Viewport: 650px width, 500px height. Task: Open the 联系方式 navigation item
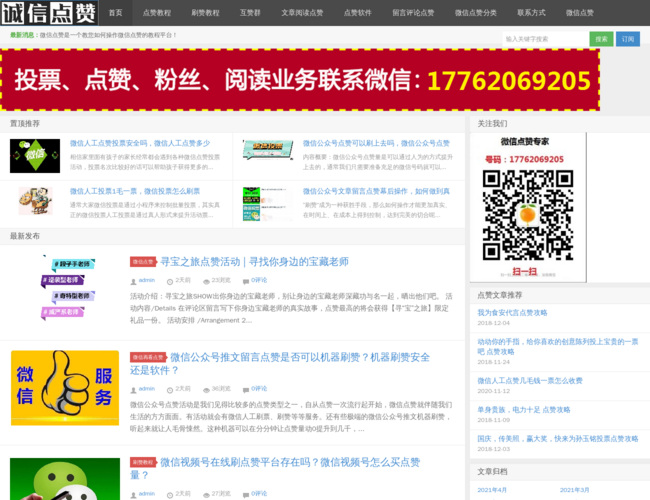click(x=531, y=13)
